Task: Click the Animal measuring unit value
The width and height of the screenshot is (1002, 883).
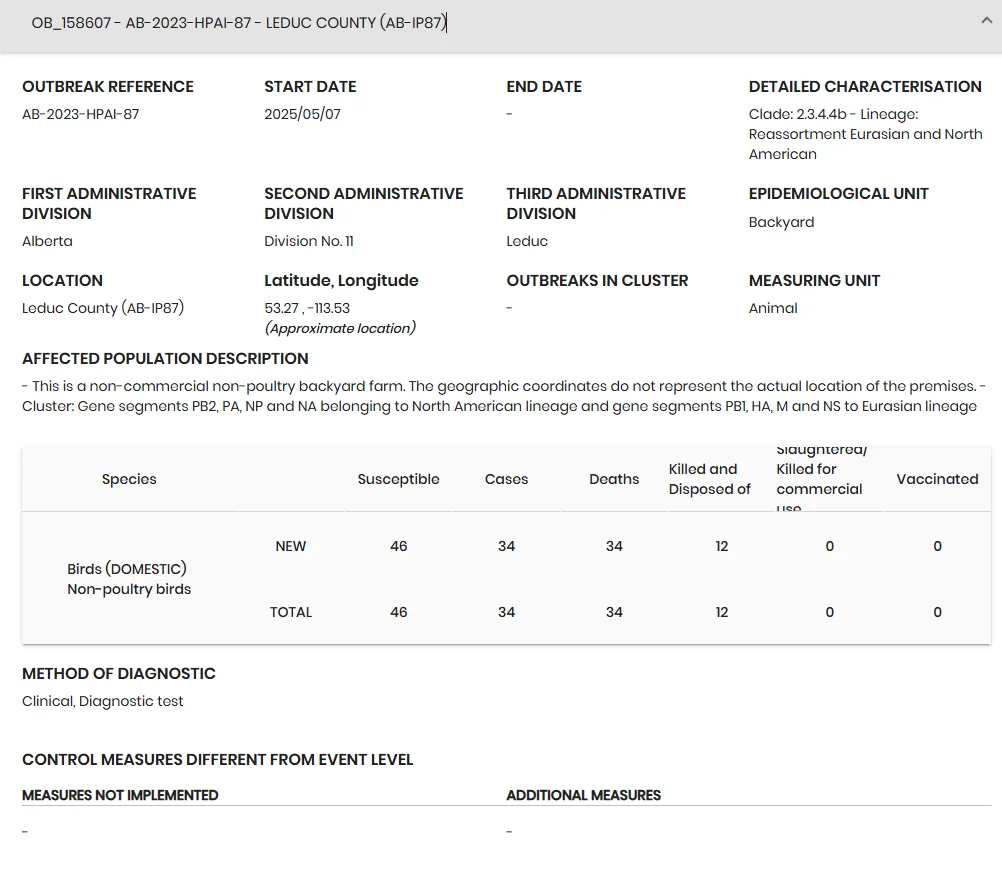Action: click(x=773, y=308)
